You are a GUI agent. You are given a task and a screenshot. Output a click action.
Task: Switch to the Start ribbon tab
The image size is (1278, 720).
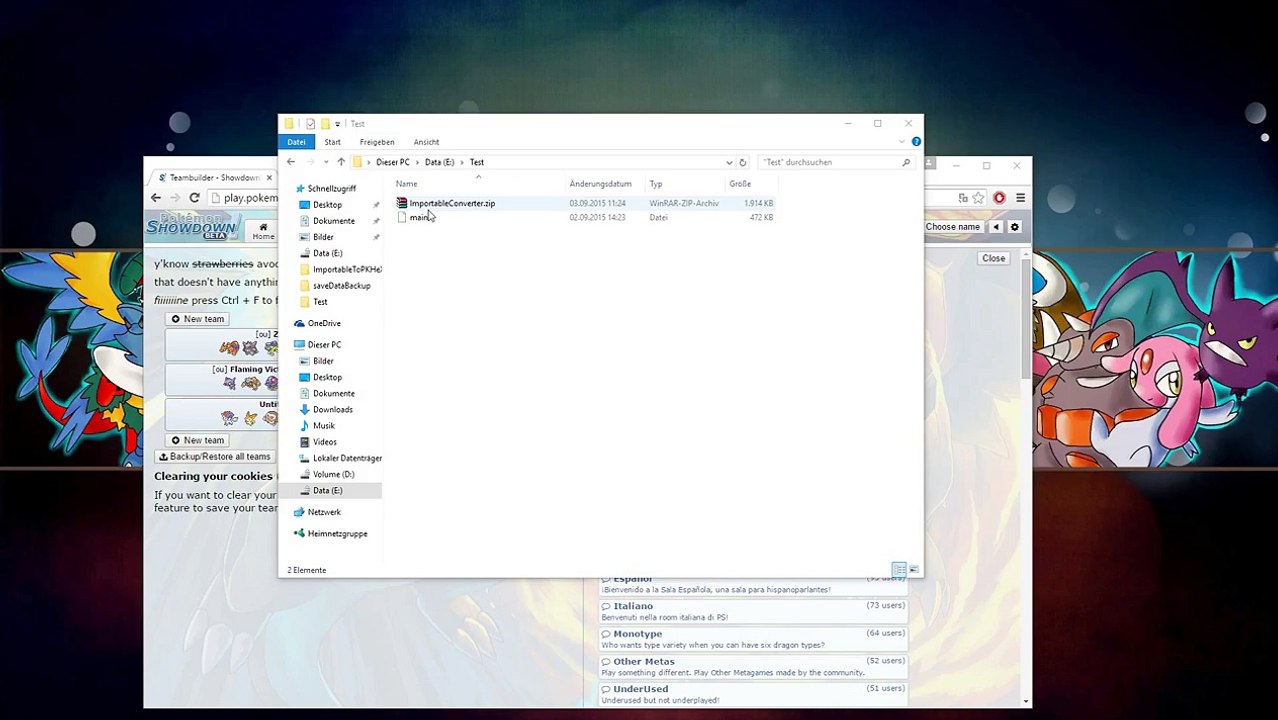[x=332, y=142]
